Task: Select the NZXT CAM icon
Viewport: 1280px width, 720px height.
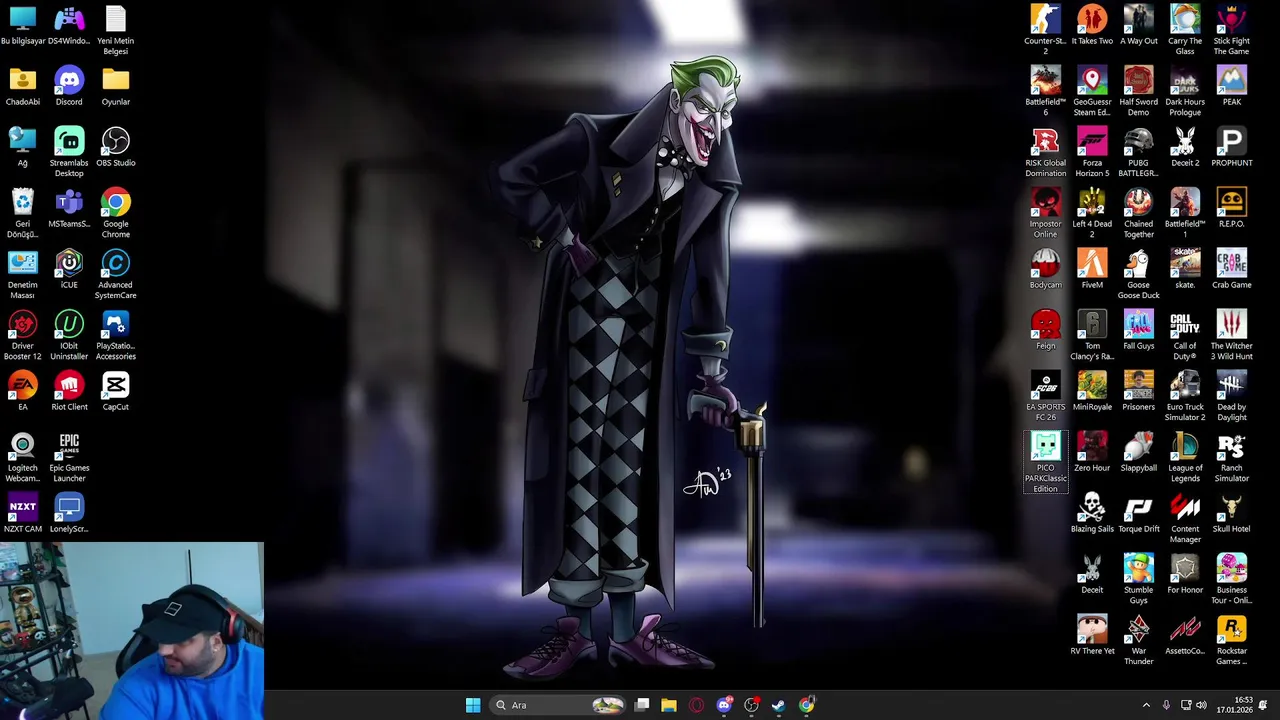Action: click(x=23, y=513)
